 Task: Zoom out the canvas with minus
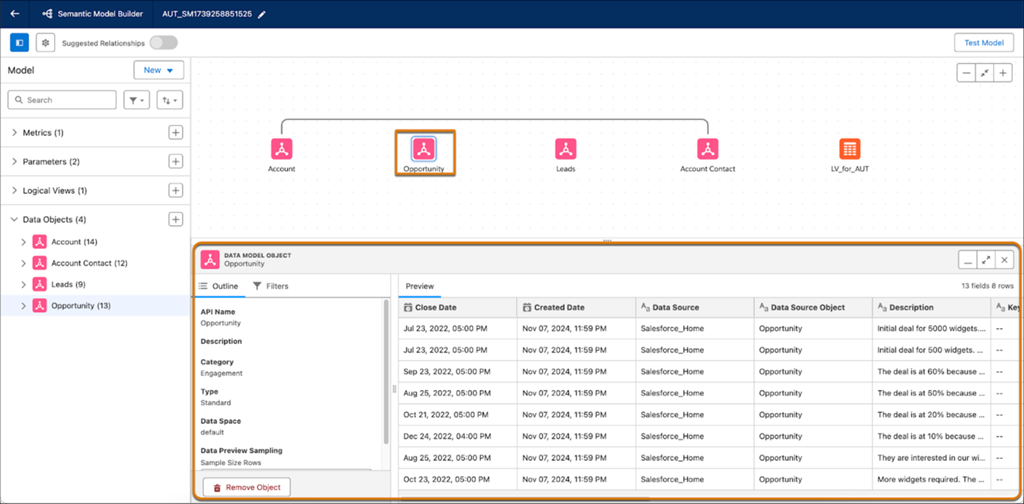click(x=967, y=73)
